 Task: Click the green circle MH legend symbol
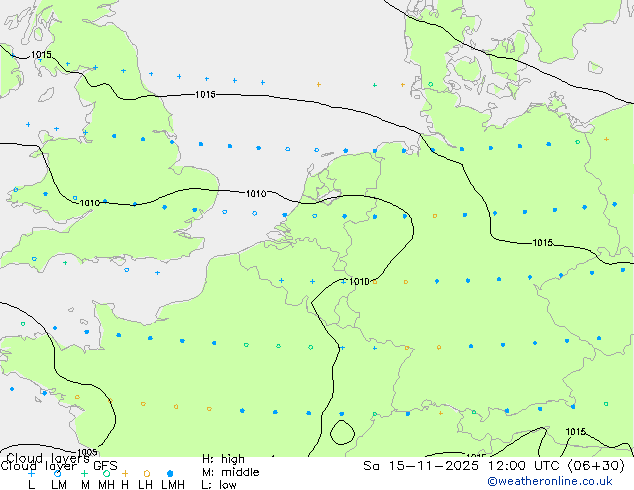[106, 473]
